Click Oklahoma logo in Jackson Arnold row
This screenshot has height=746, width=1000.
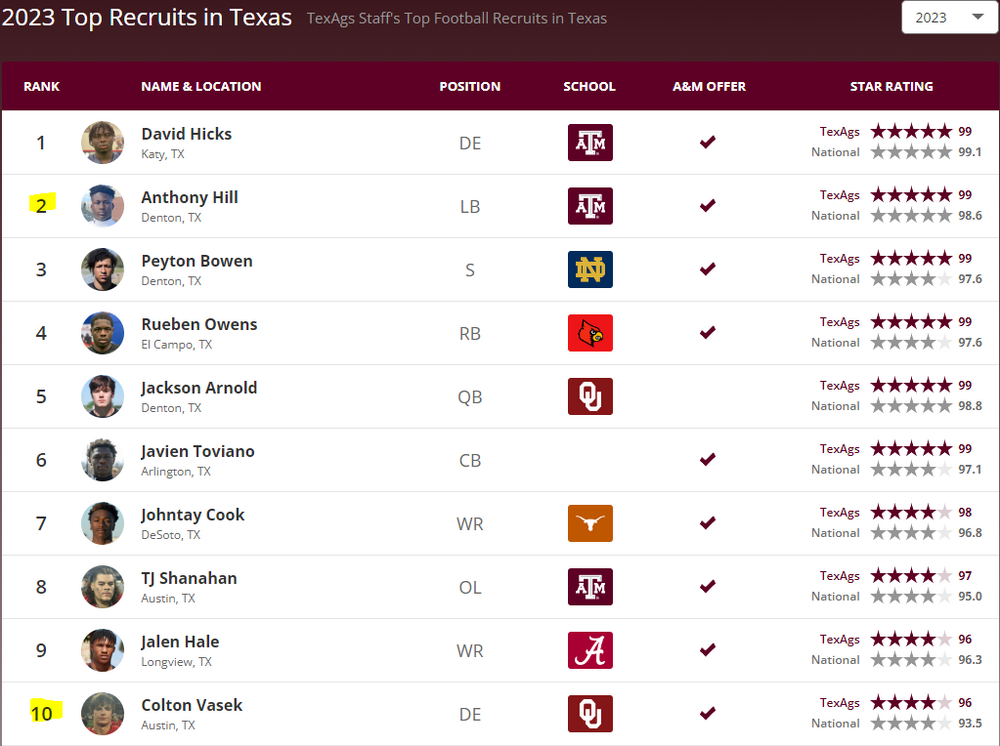(x=590, y=397)
